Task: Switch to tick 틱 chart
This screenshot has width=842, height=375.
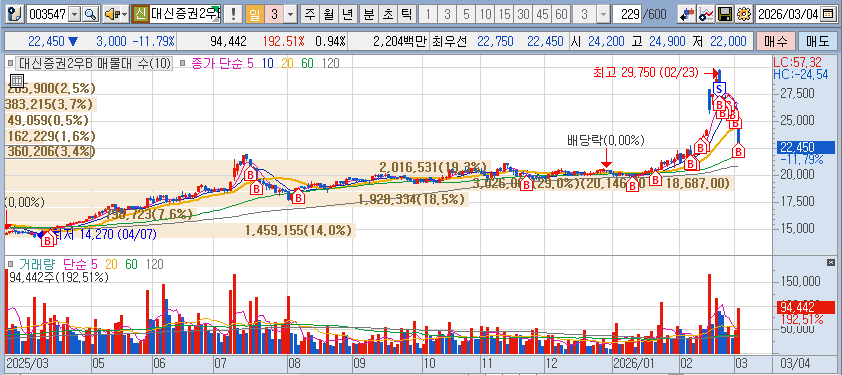Action: click(407, 15)
